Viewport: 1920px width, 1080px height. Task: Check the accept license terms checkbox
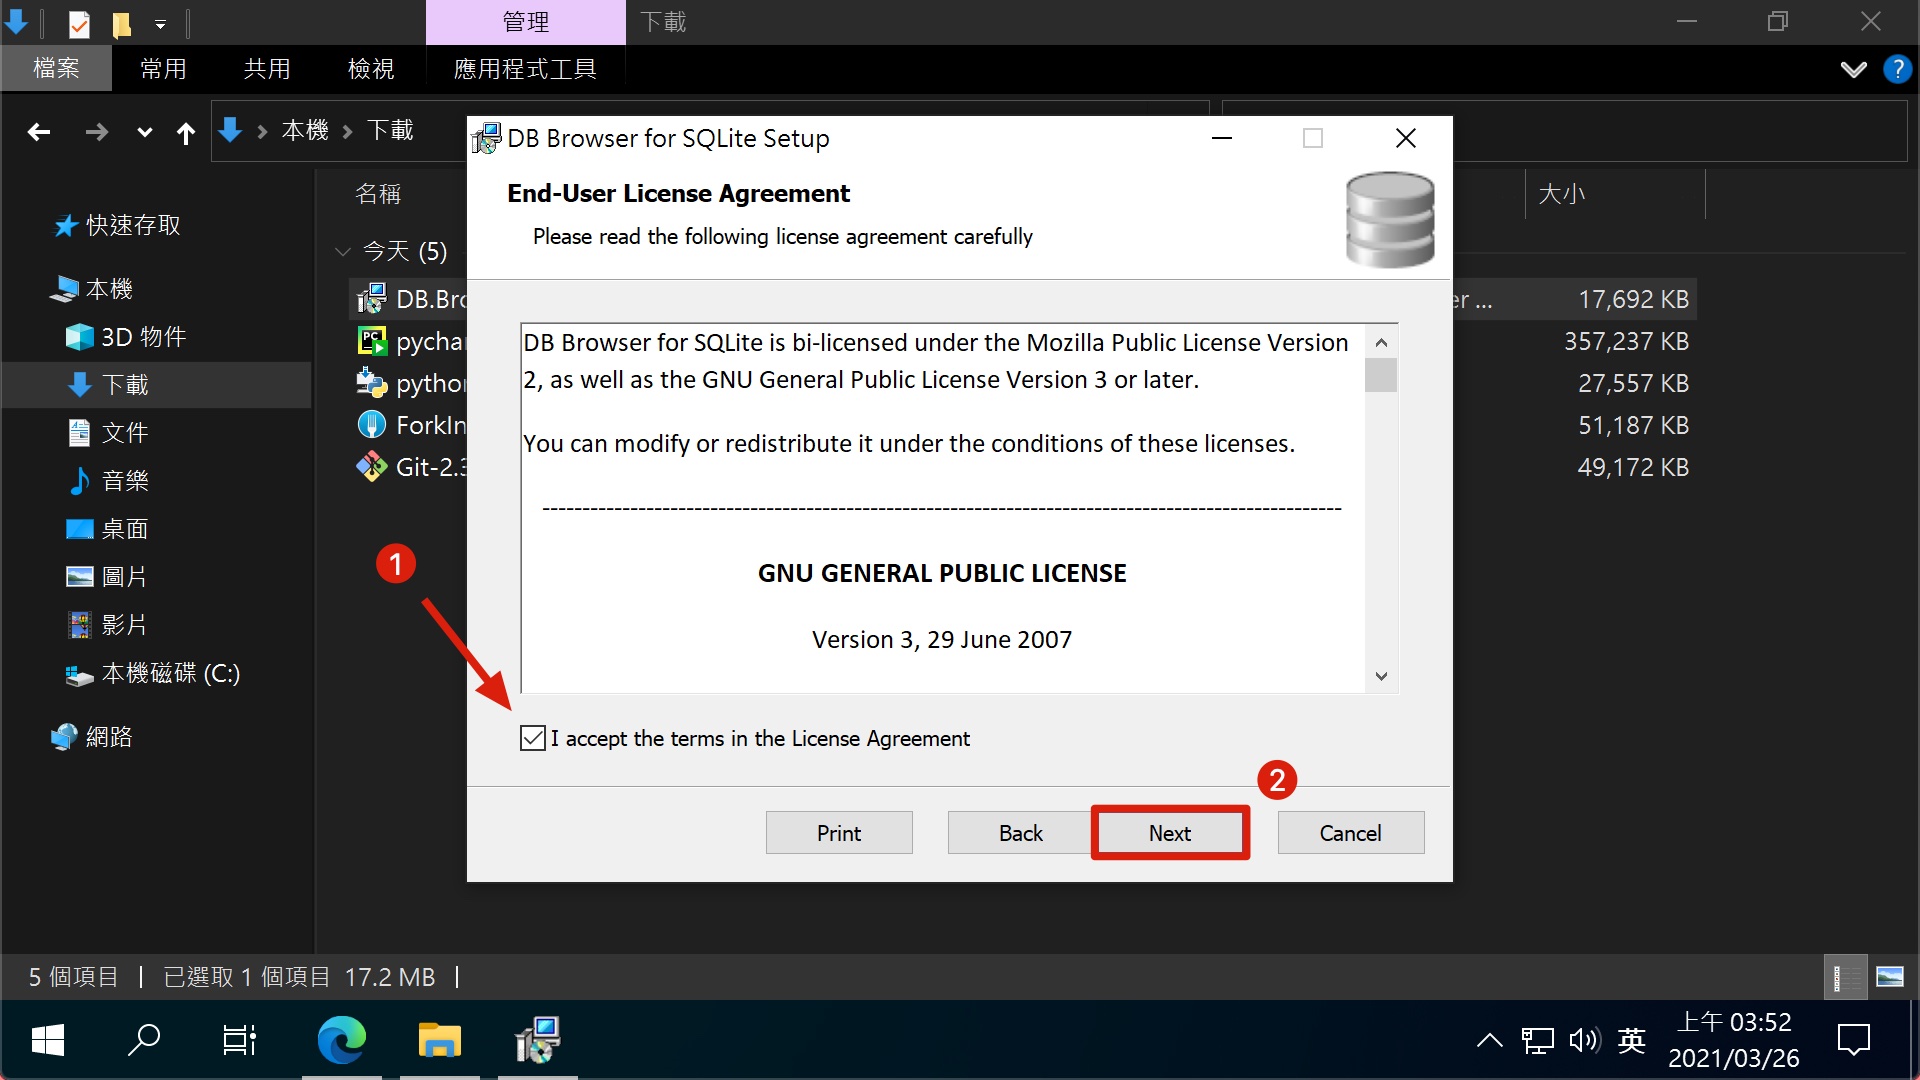pos(533,738)
